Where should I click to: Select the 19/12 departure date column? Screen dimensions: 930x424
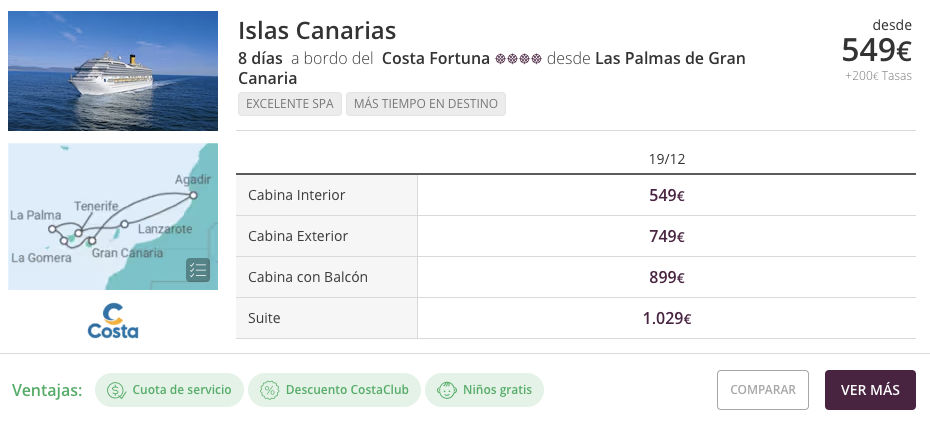666,159
